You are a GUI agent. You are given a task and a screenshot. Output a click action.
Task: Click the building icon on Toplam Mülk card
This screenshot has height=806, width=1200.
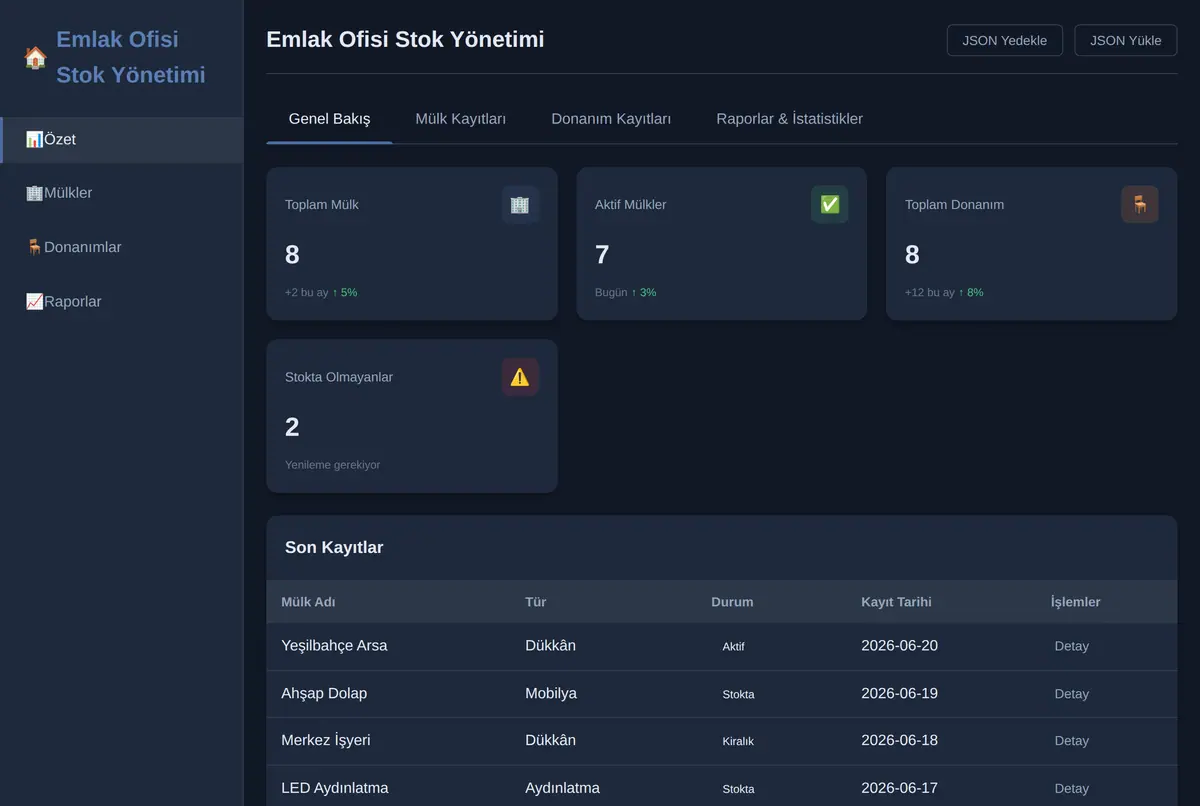[520, 204]
